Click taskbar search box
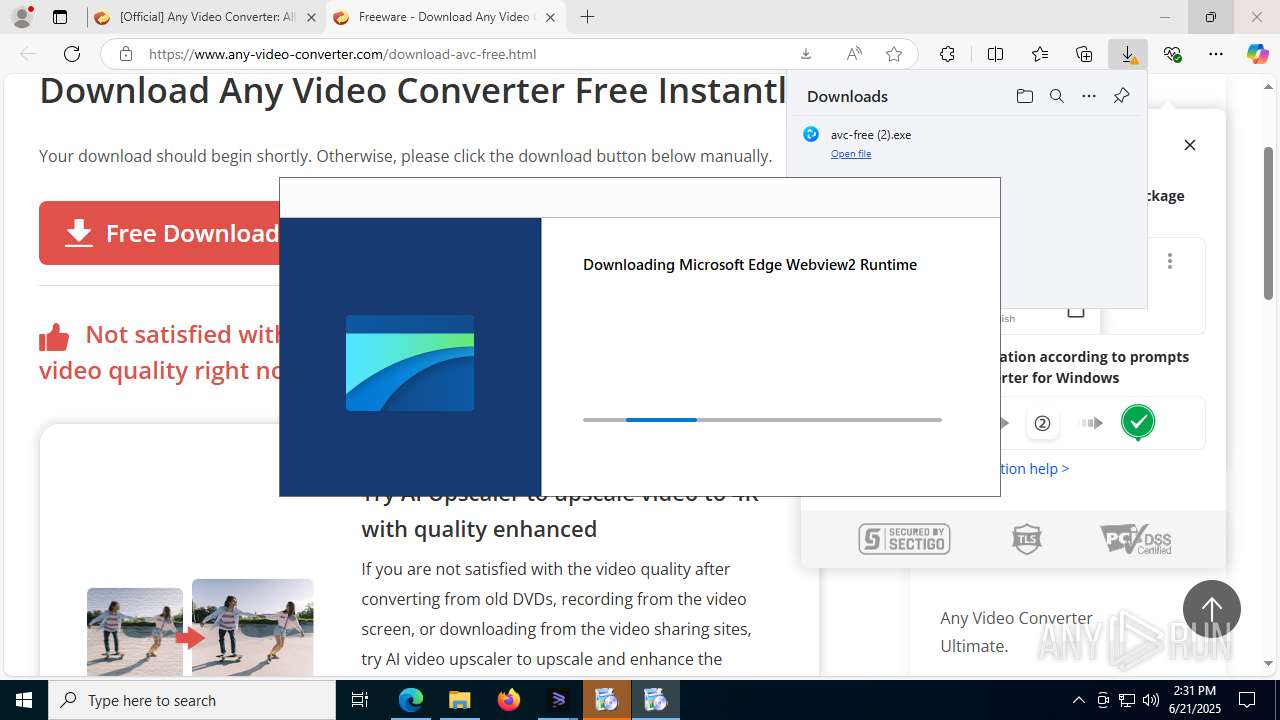Viewport: 1280px width, 720px height. coord(192,700)
